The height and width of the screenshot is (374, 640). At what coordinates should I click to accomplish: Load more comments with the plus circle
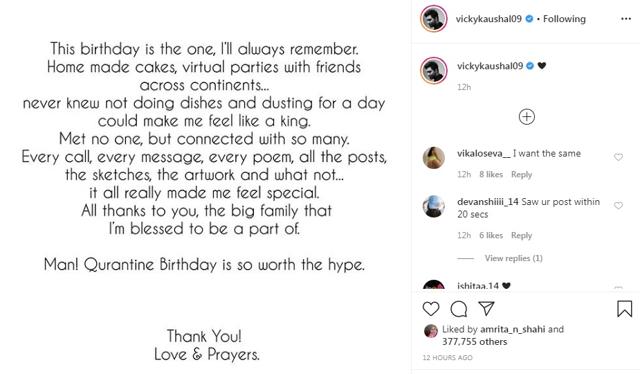click(x=527, y=117)
